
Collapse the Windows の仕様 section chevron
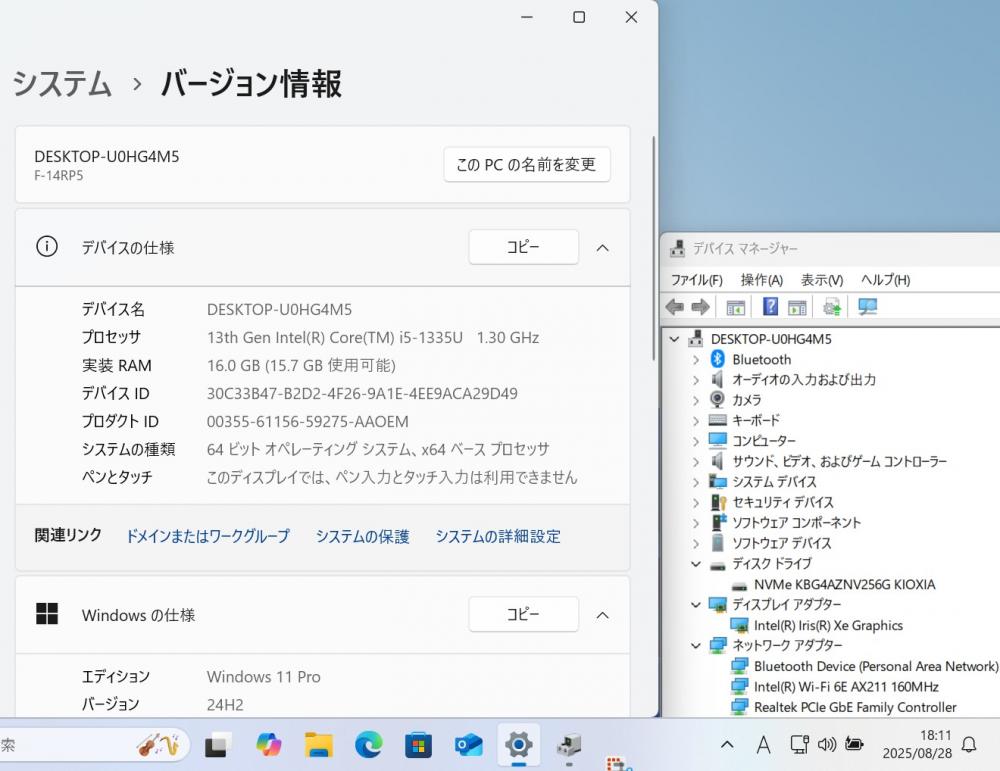603,615
